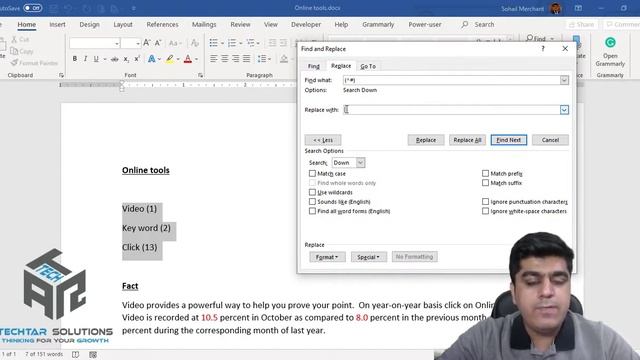Screen dimensions: 640x360
Task: Open the References ribbon tab
Action: coord(162,24)
